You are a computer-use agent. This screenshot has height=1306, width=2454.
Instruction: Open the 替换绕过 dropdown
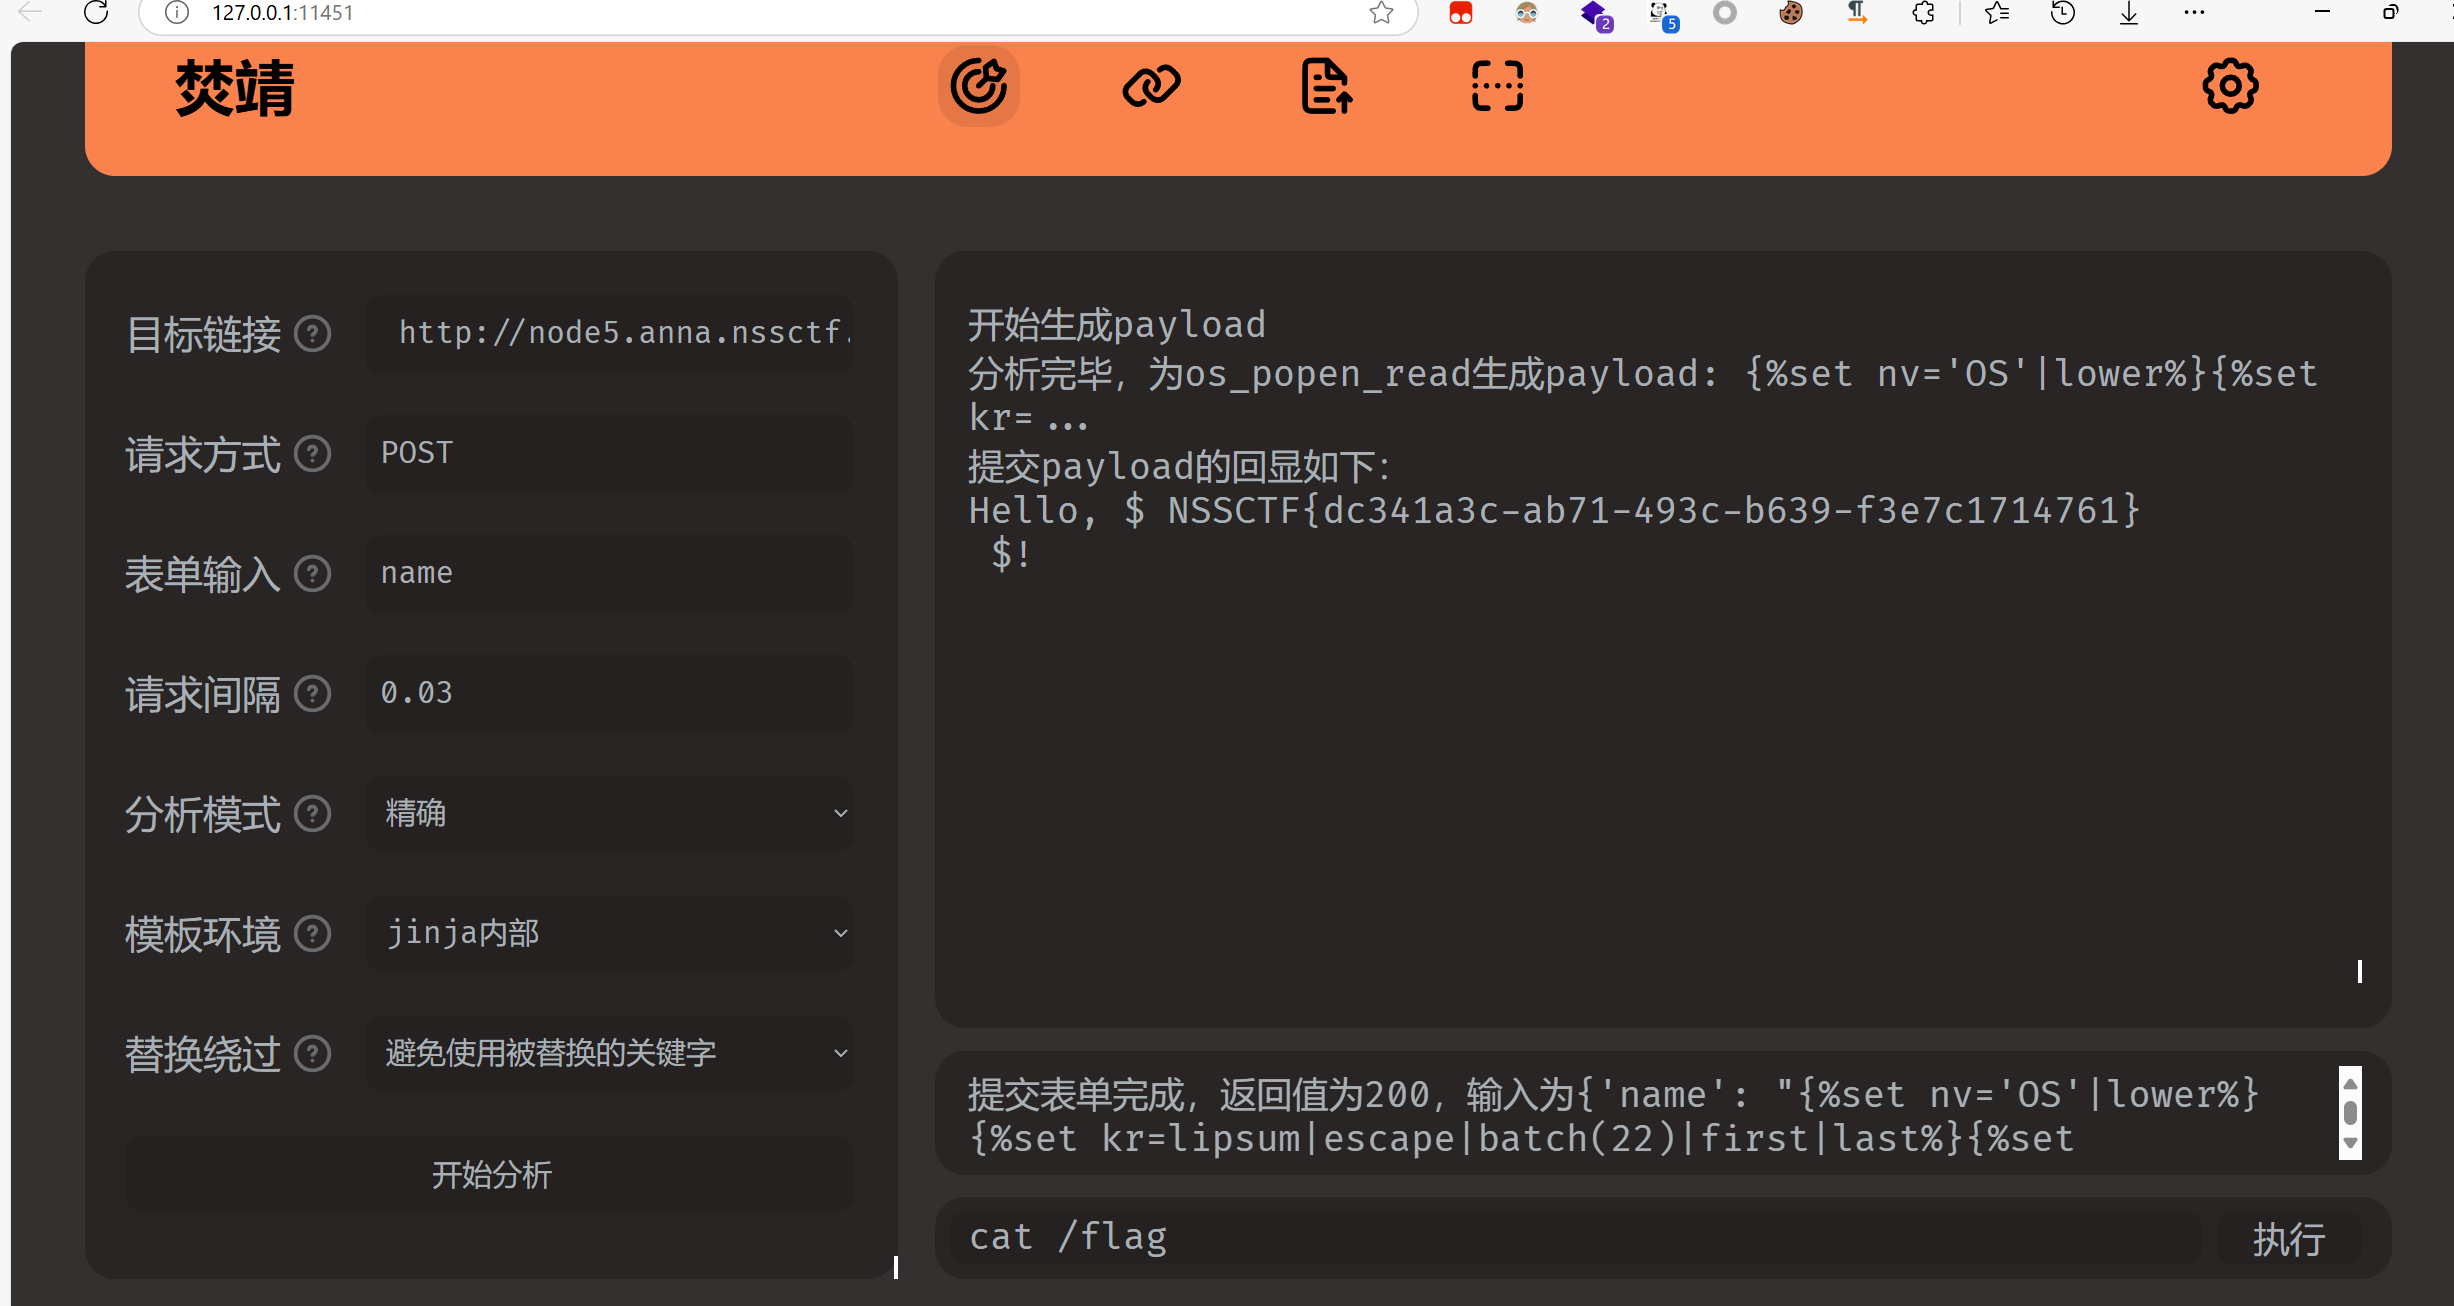click(609, 1053)
